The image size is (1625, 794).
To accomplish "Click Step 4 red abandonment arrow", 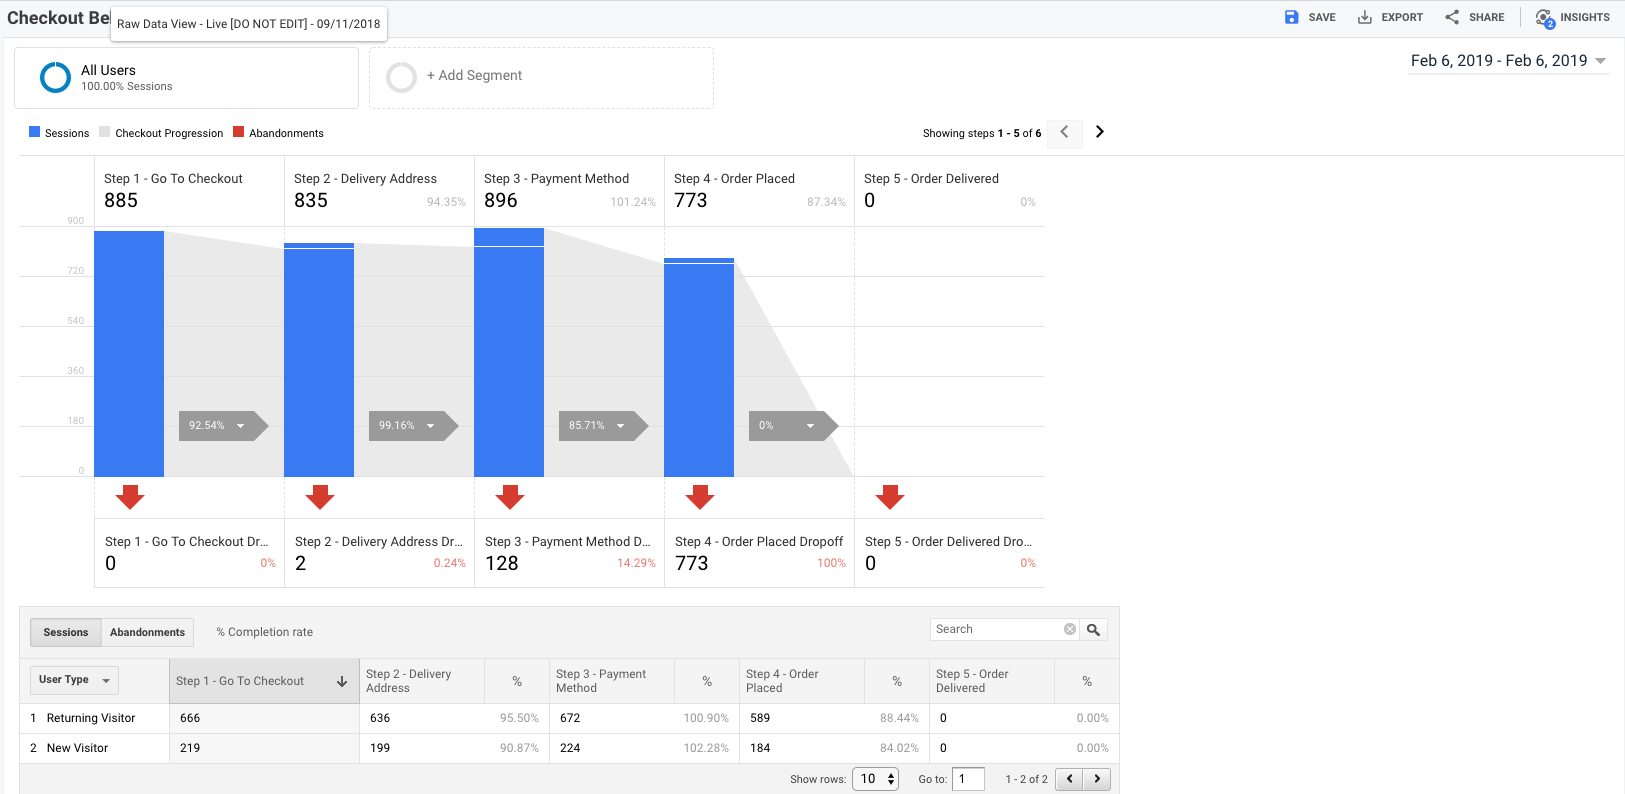I will coord(700,497).
